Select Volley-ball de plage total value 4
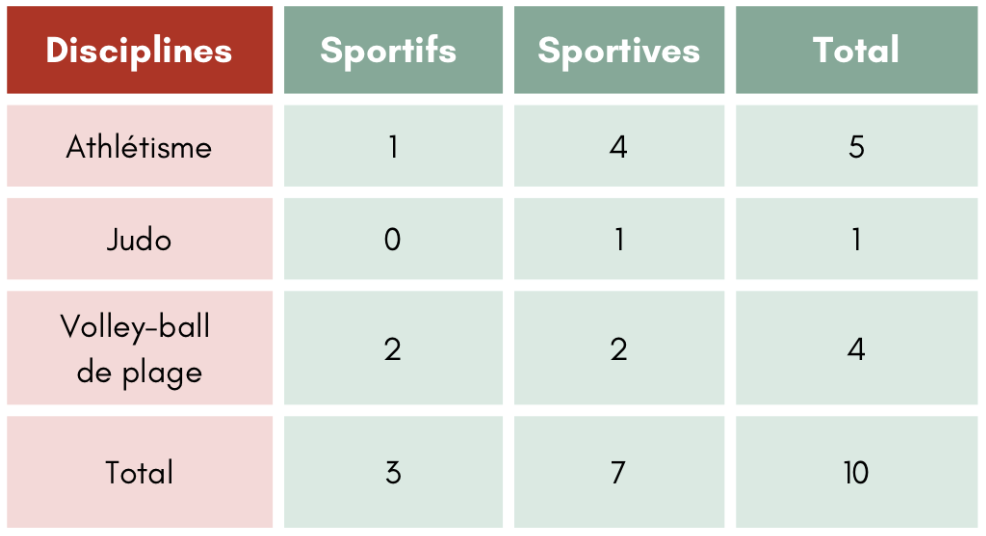This screenshot has width=986, height=536. pyautogui.click(x=856, y=349)
